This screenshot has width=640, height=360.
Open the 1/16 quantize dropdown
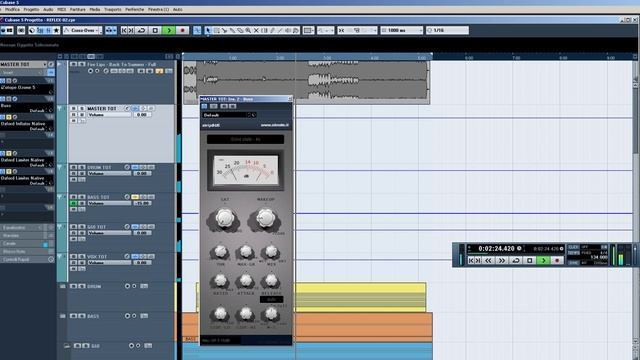pyautogui.click(x=447, y=30)
